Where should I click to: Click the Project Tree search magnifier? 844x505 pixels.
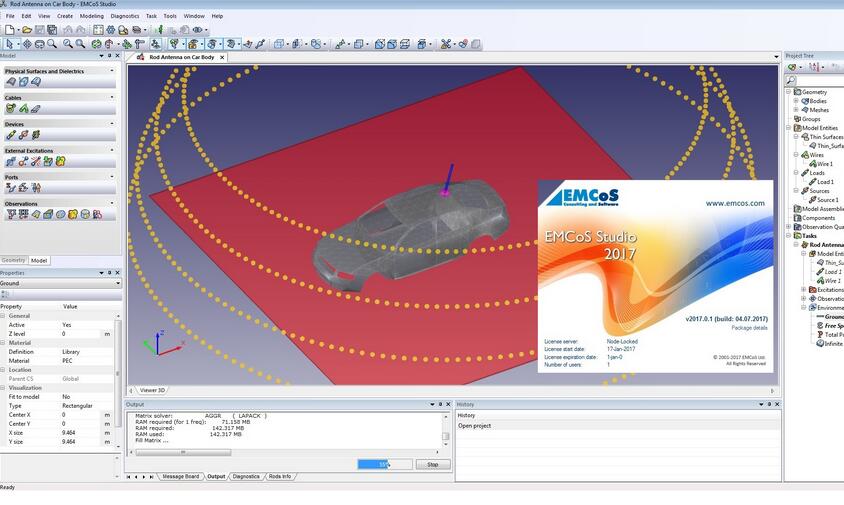point(791,80)
